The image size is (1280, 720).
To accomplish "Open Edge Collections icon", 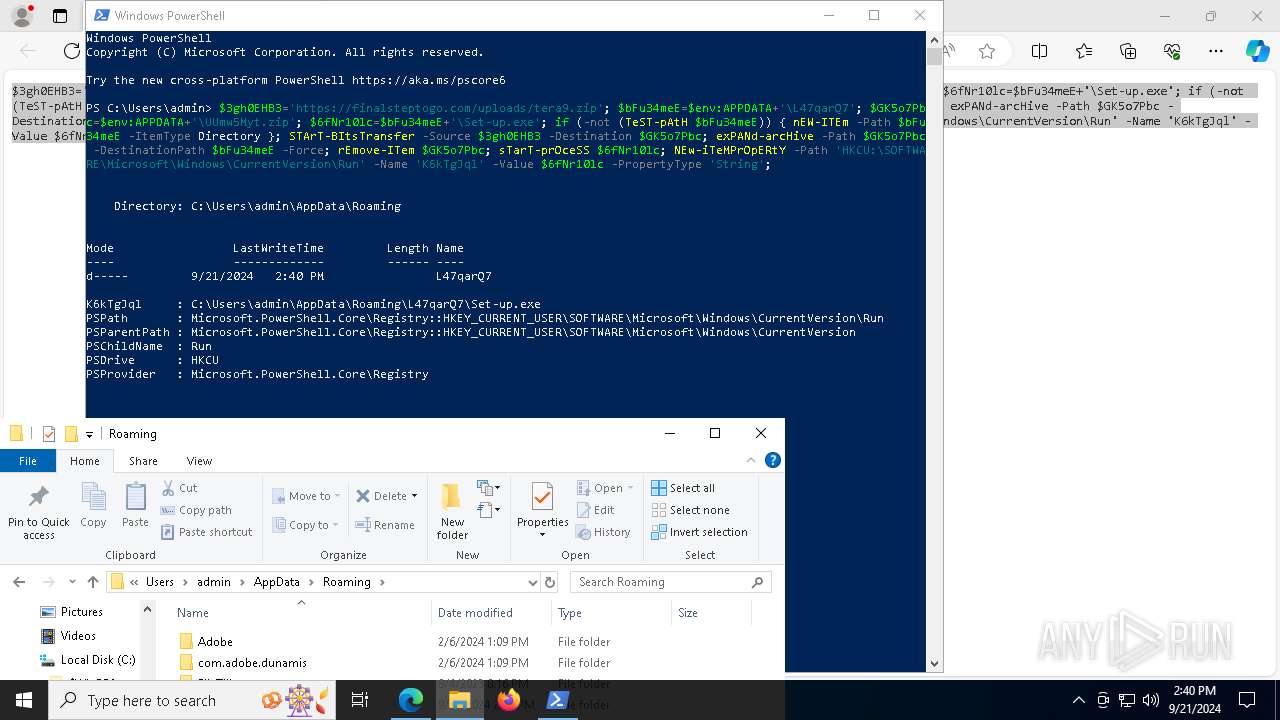I will tap(1128, 51).
